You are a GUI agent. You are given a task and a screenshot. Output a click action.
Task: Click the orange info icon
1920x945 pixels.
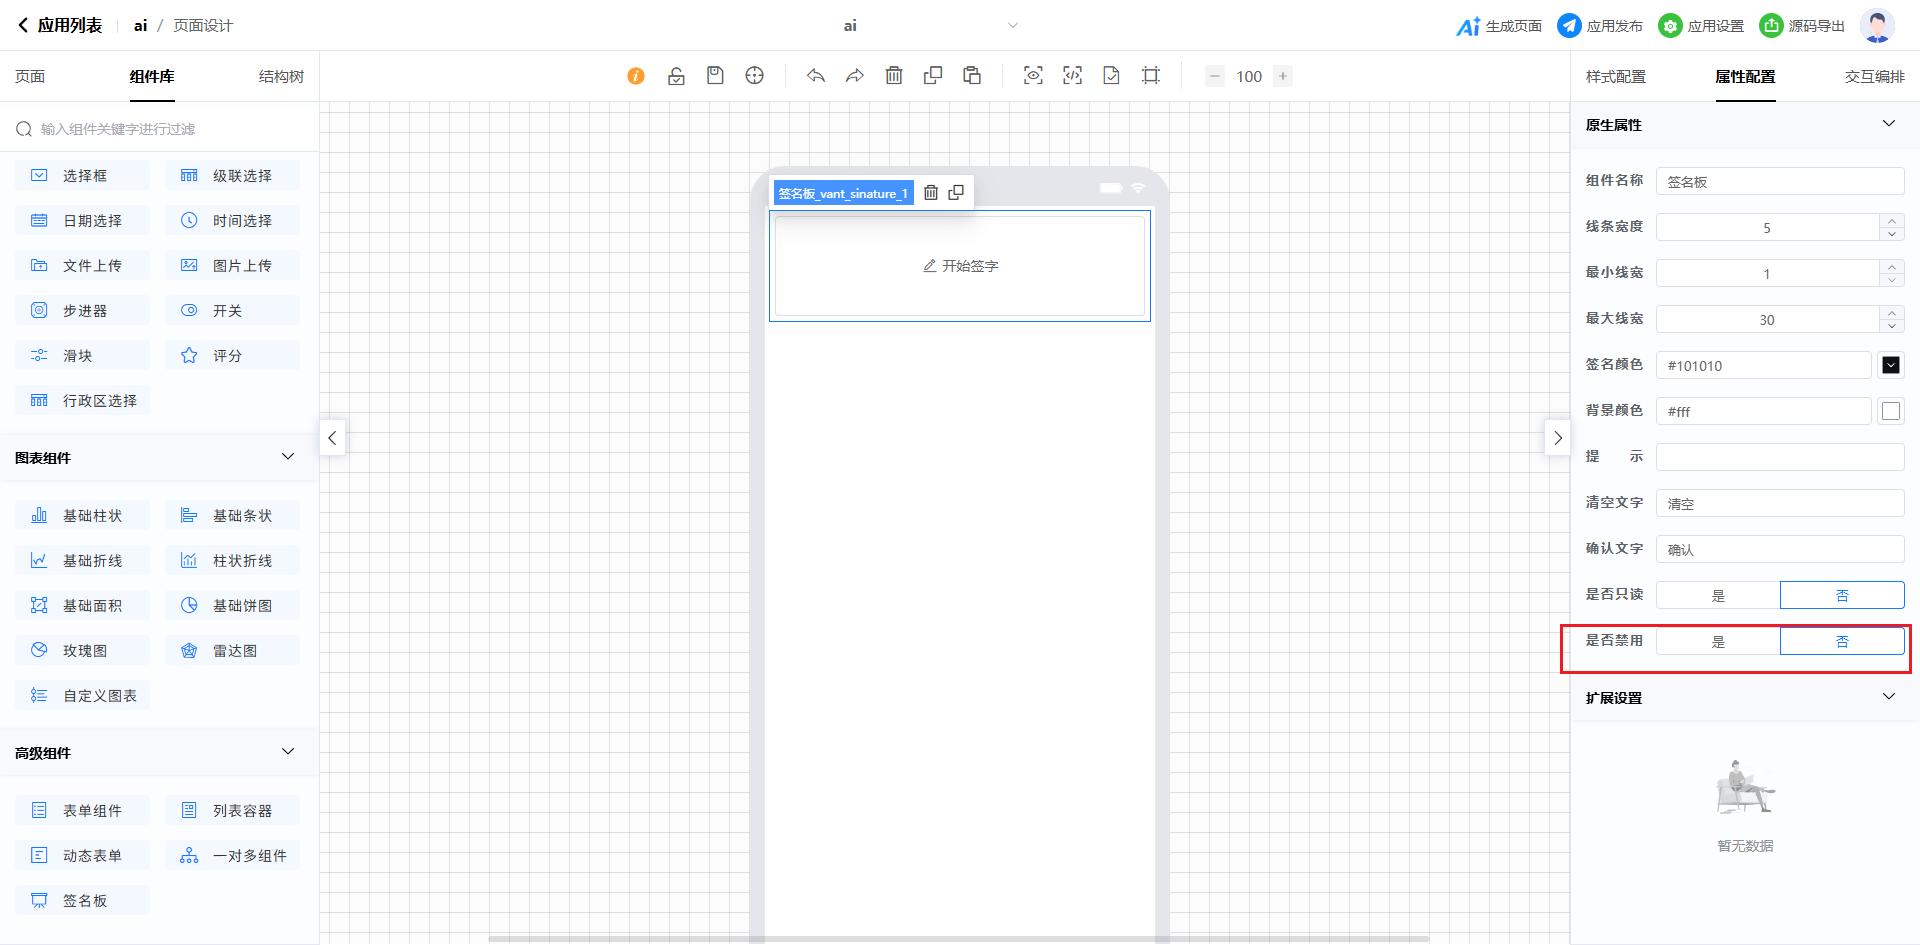point(636,76)
